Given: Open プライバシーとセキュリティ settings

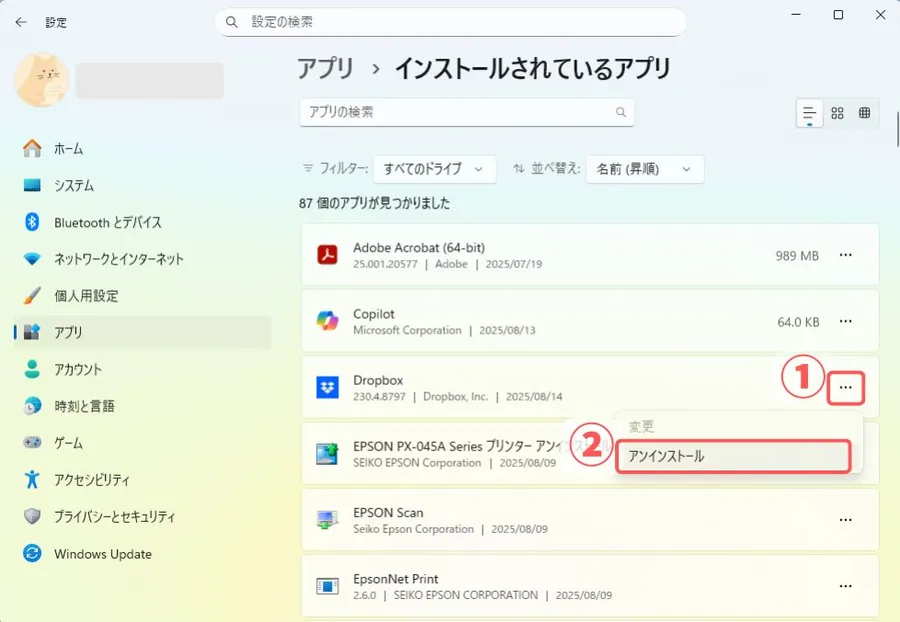Looking at the screenshot, I should 142,516.
